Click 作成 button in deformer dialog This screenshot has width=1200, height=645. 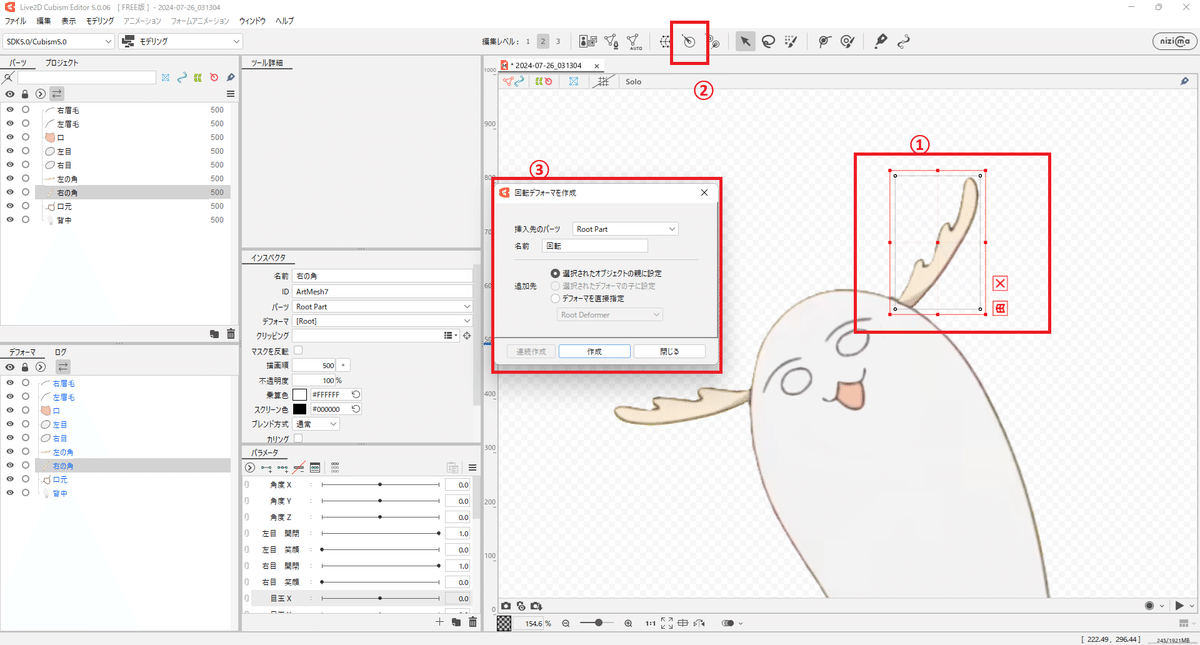(x=594, y=352)
